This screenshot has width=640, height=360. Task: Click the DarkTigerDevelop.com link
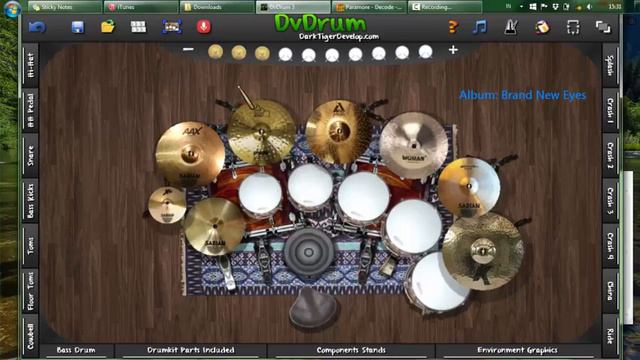click(x=339, y=37)
